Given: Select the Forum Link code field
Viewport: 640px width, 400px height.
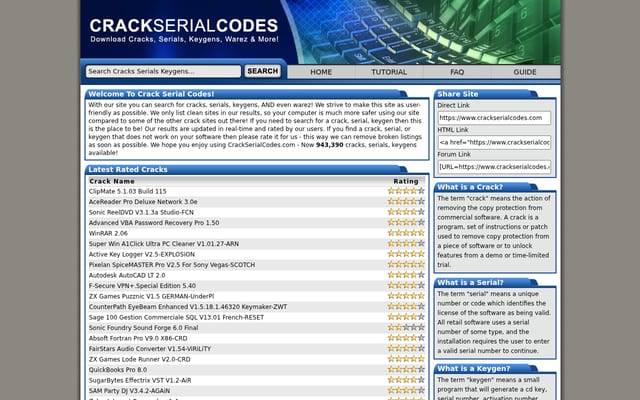Looking at the screenshot, I should (x=494, y=167).
